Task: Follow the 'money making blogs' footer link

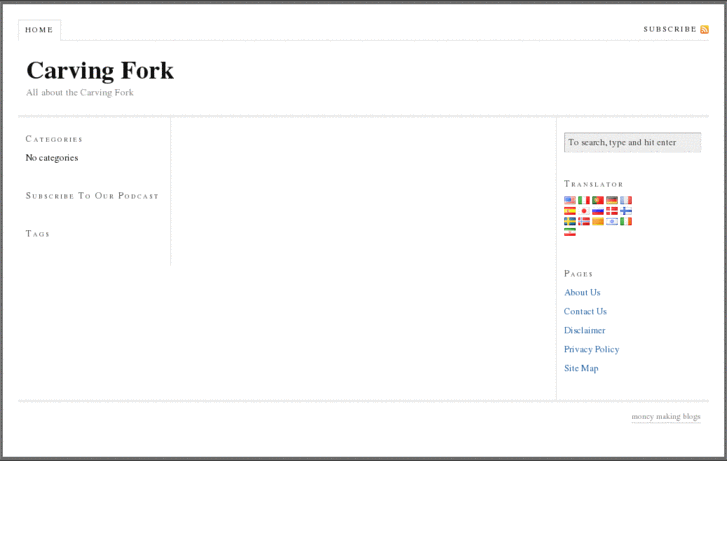Action: (x=666, y=417)
